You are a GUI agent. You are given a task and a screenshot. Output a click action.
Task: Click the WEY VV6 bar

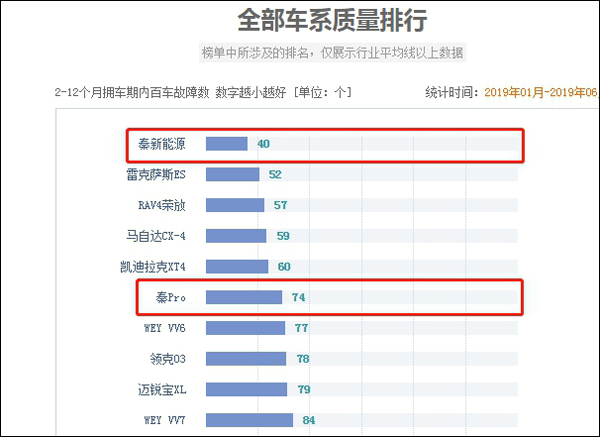pos(246,328)
